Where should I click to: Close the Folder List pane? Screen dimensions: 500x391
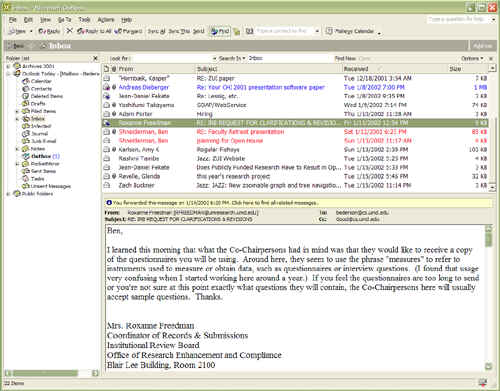pyautogui.click(x=95, y=58)
